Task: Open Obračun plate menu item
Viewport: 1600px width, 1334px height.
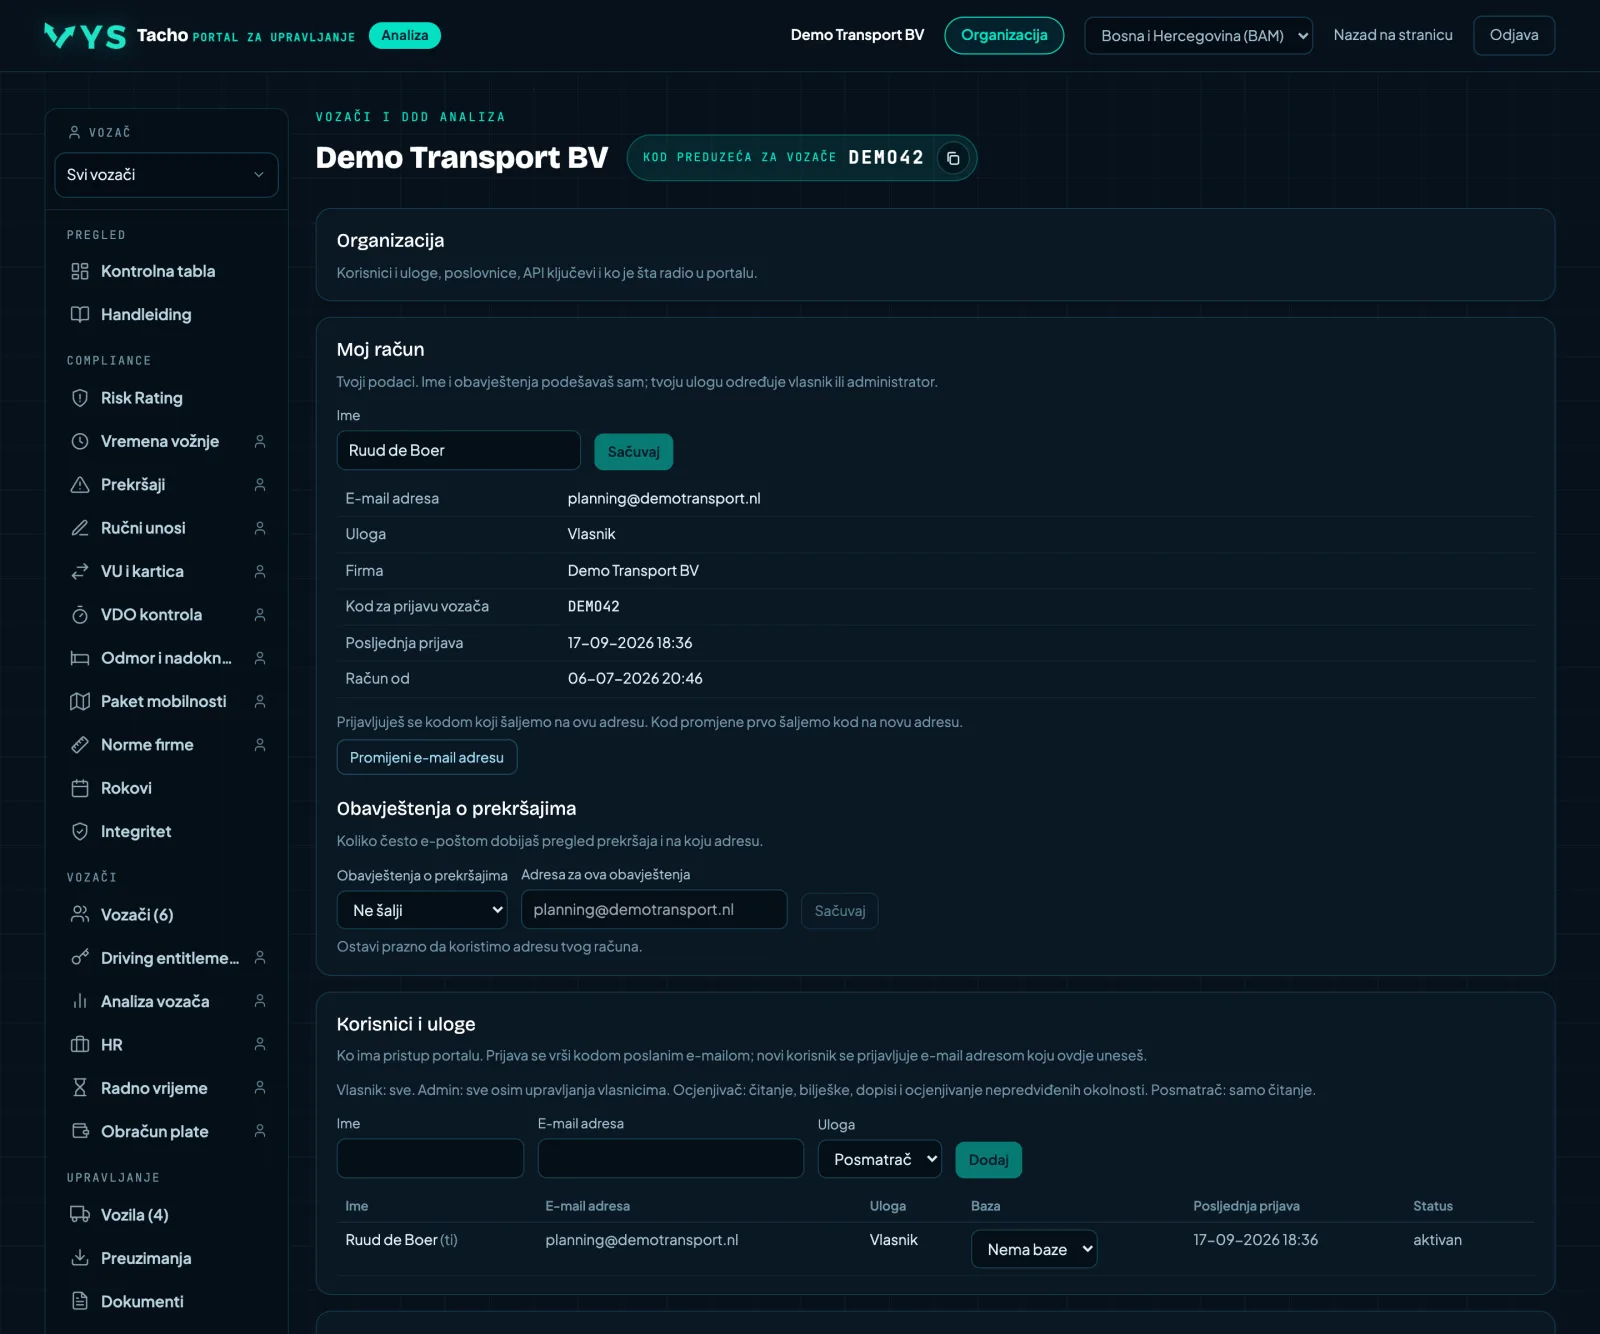Action: 155,1131
